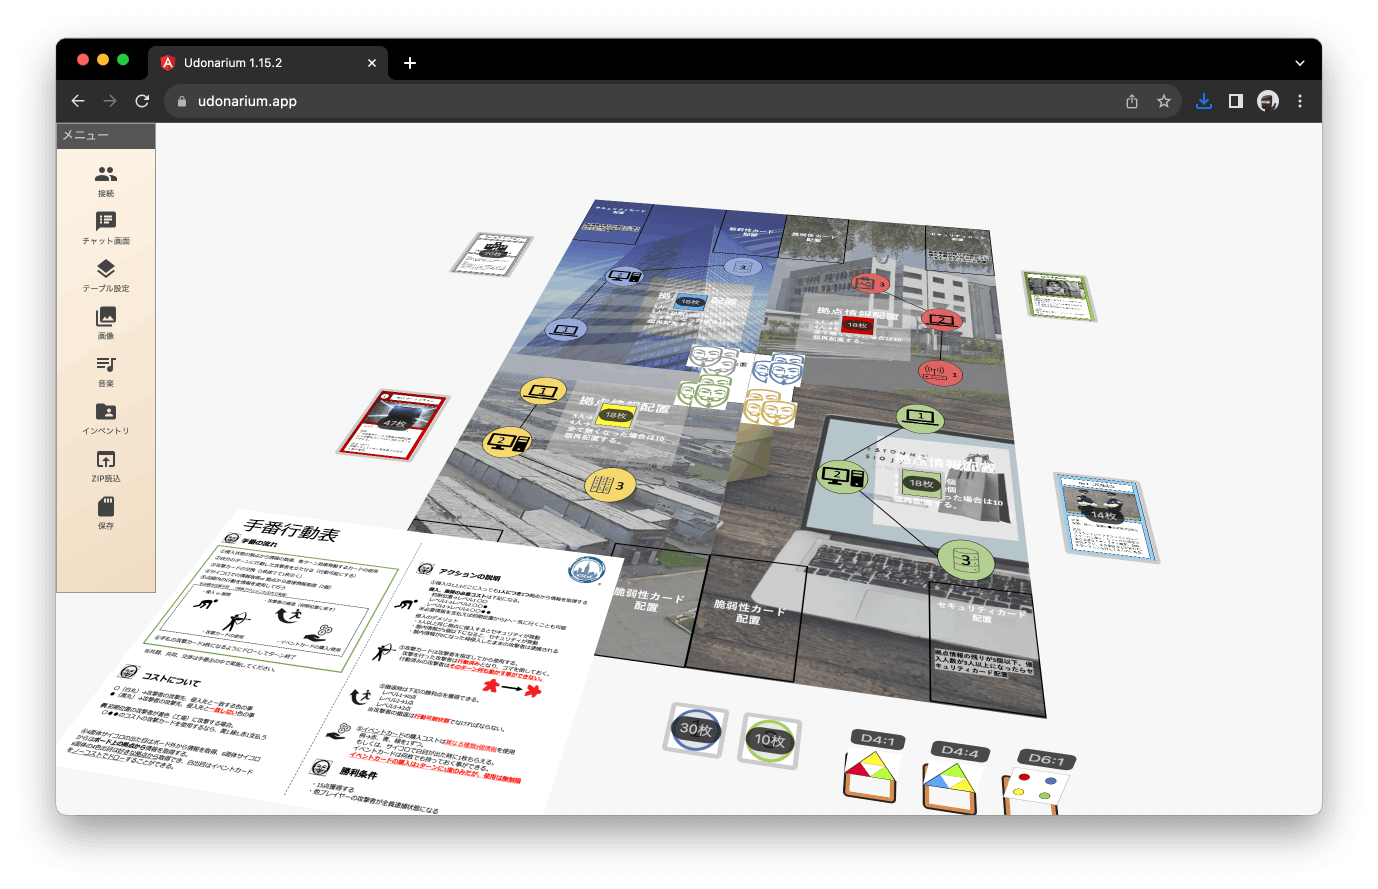Click the green computer node 2
This screenshot has height=889, width=1378.
[x=841, y=476]
